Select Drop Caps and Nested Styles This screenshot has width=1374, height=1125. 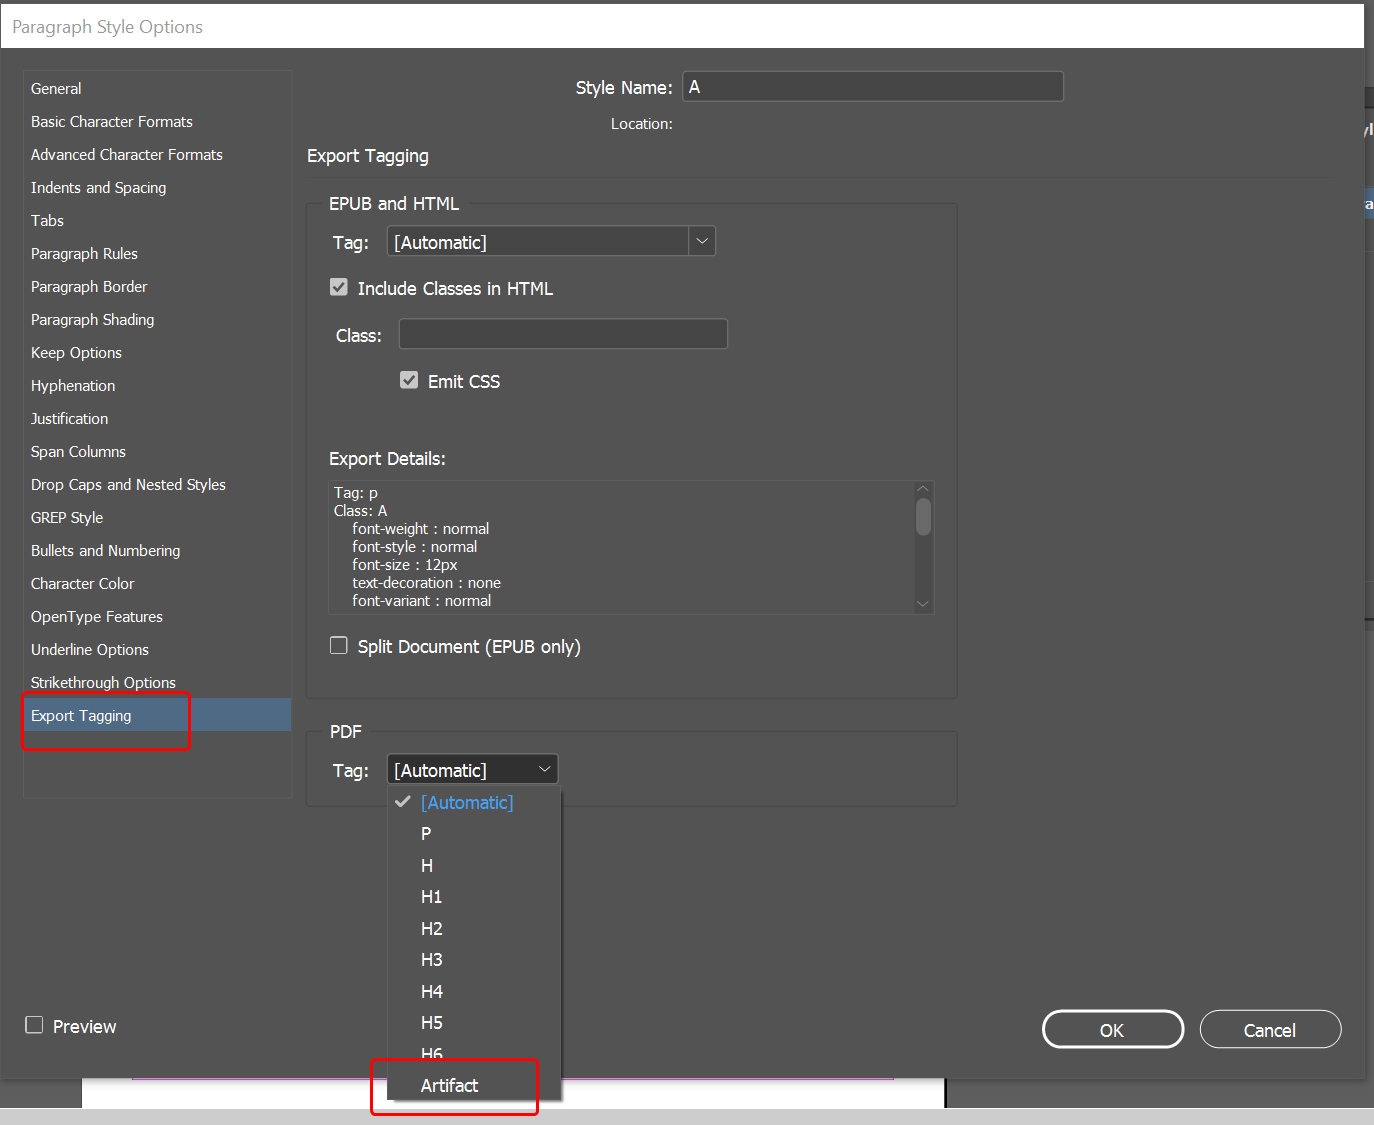tap(128, 484)
